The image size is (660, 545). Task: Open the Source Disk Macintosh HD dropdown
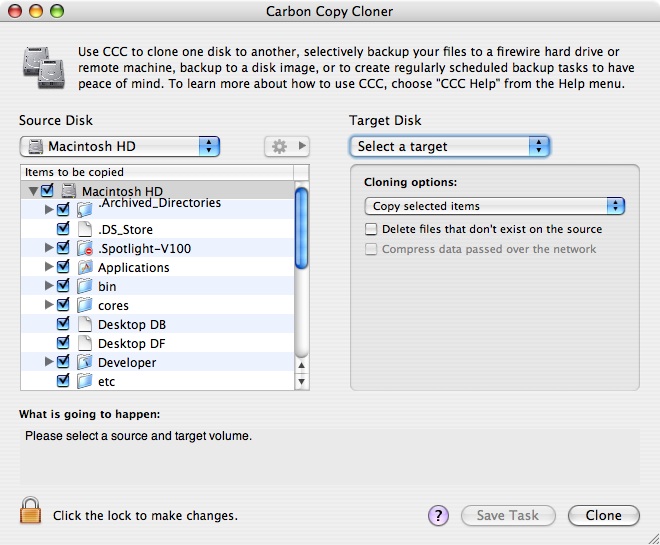[120, 146]
